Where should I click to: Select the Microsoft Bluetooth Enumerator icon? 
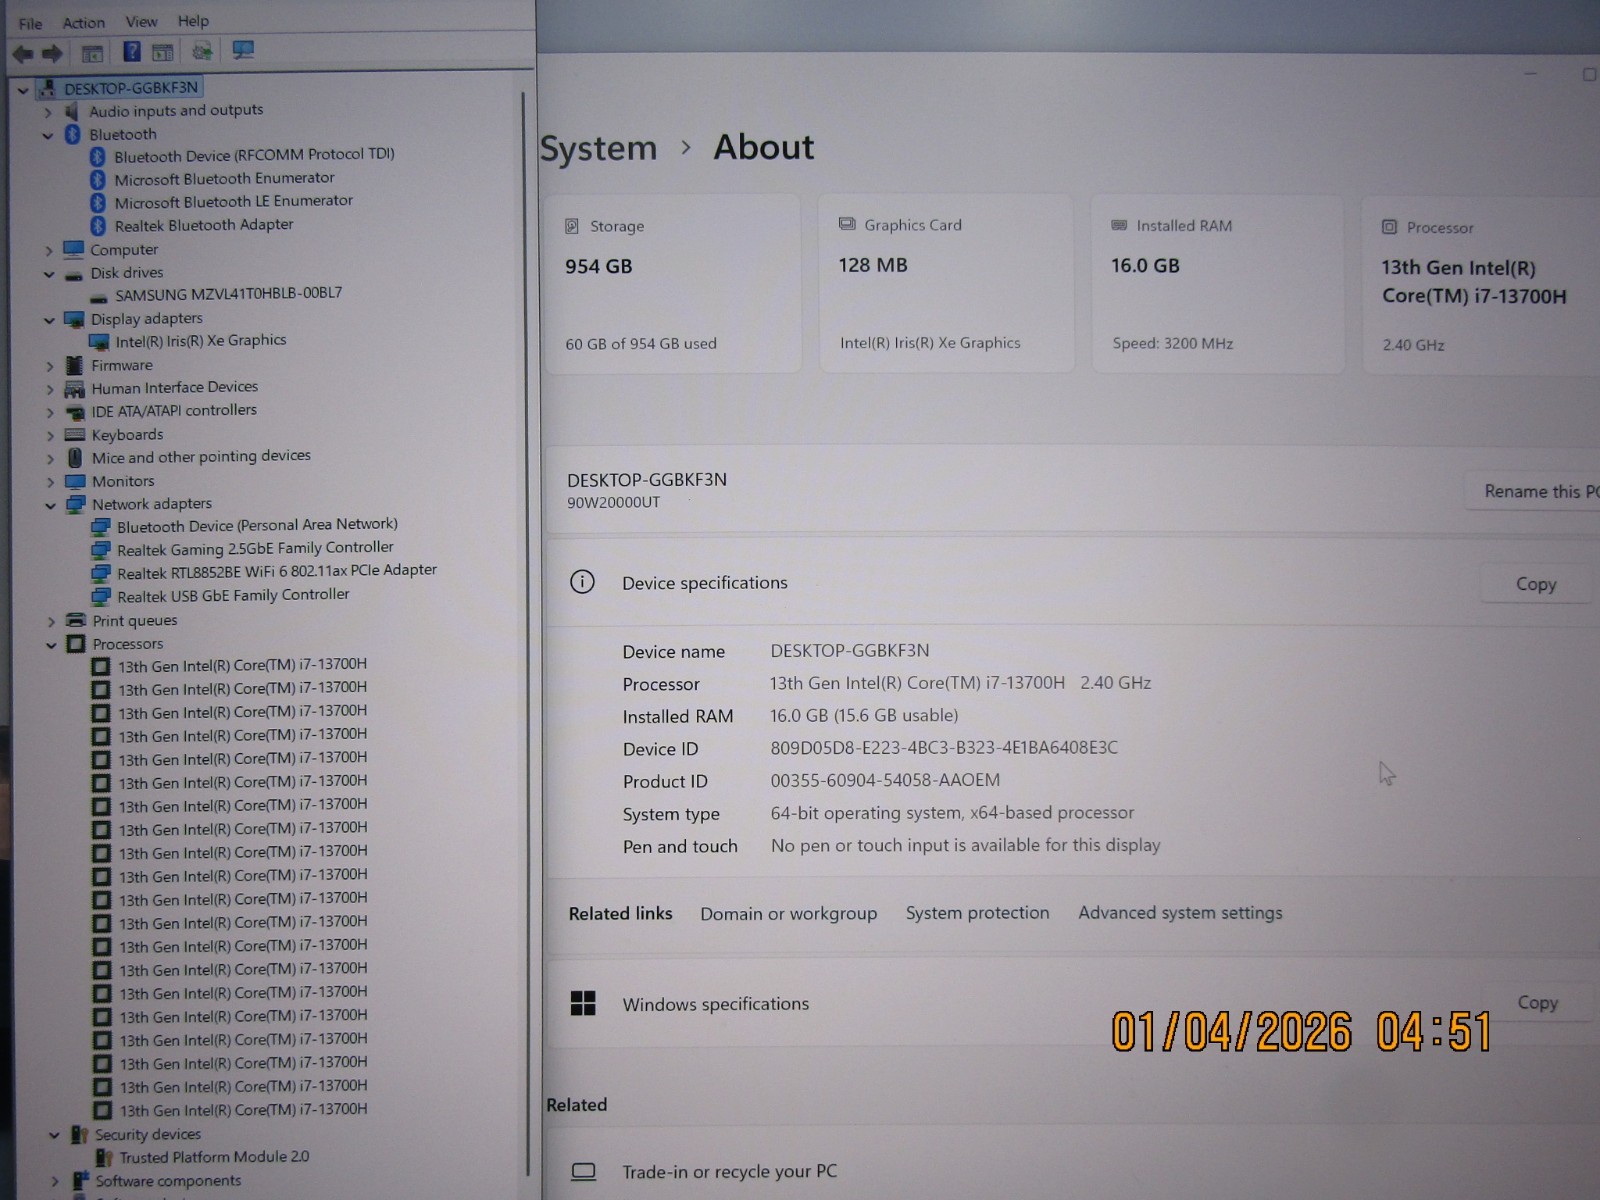click(98, 180)
